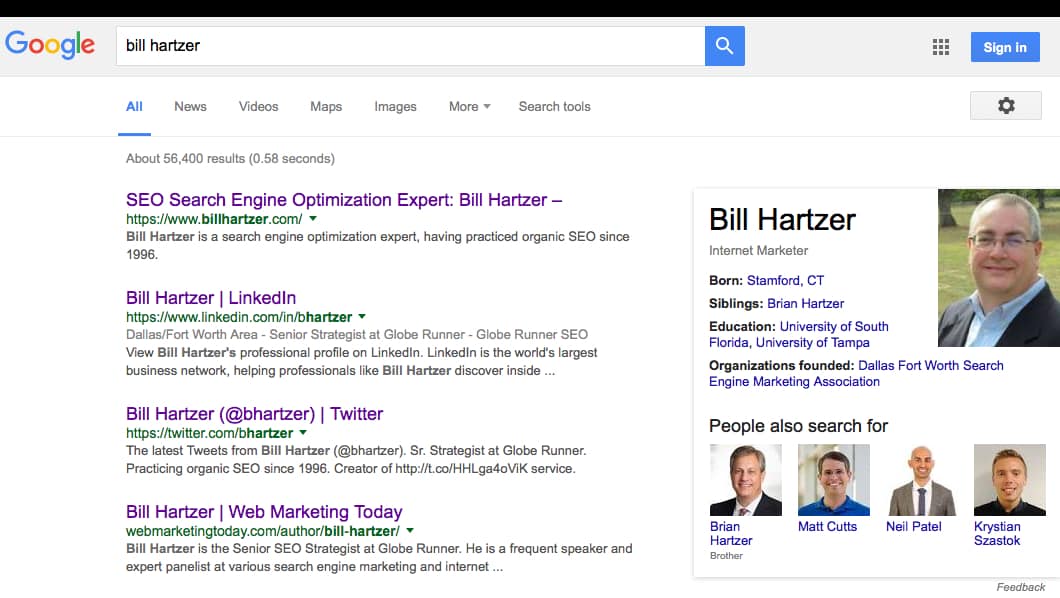Image resolution: width=1060 pixels, height=598 pixels.
Task: Switch to the Maps tab
Action: click(x=326, y=107)
